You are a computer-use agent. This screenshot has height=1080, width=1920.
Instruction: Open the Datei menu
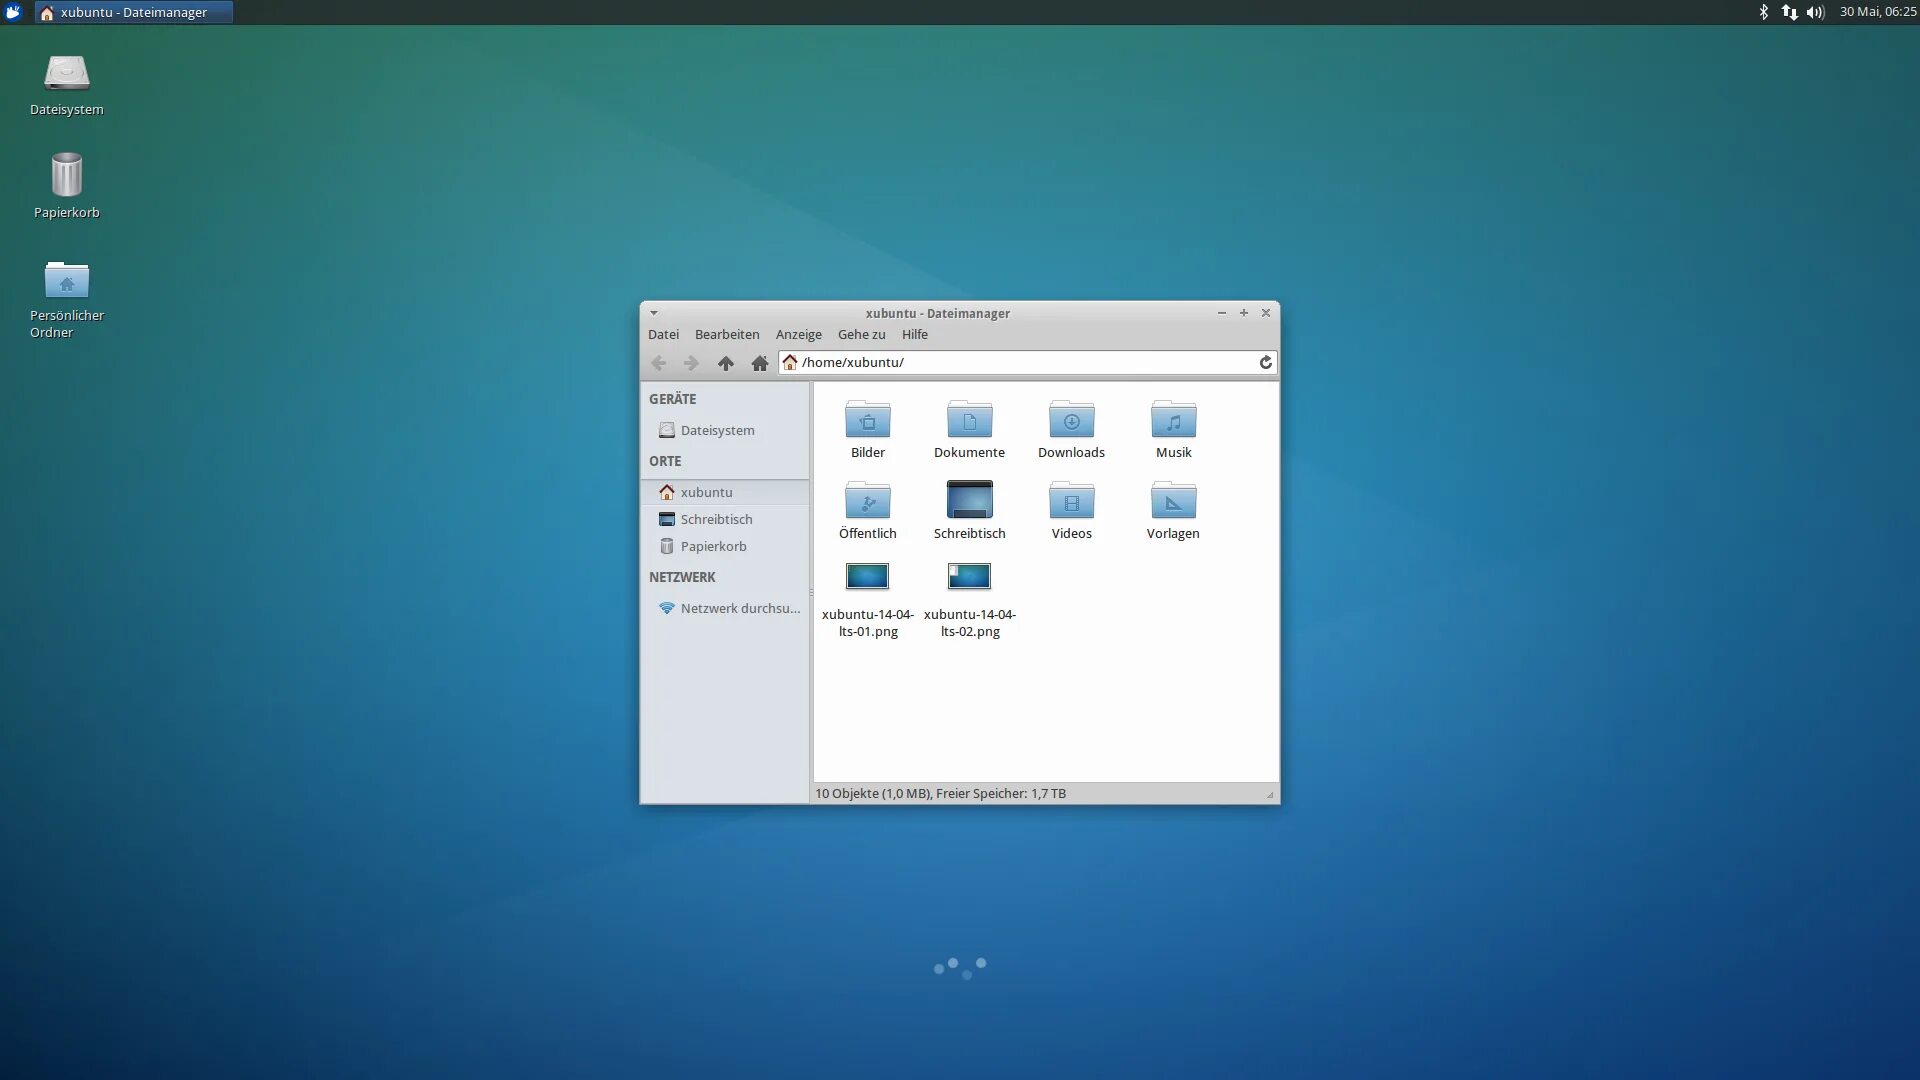(x=663, y=335)
